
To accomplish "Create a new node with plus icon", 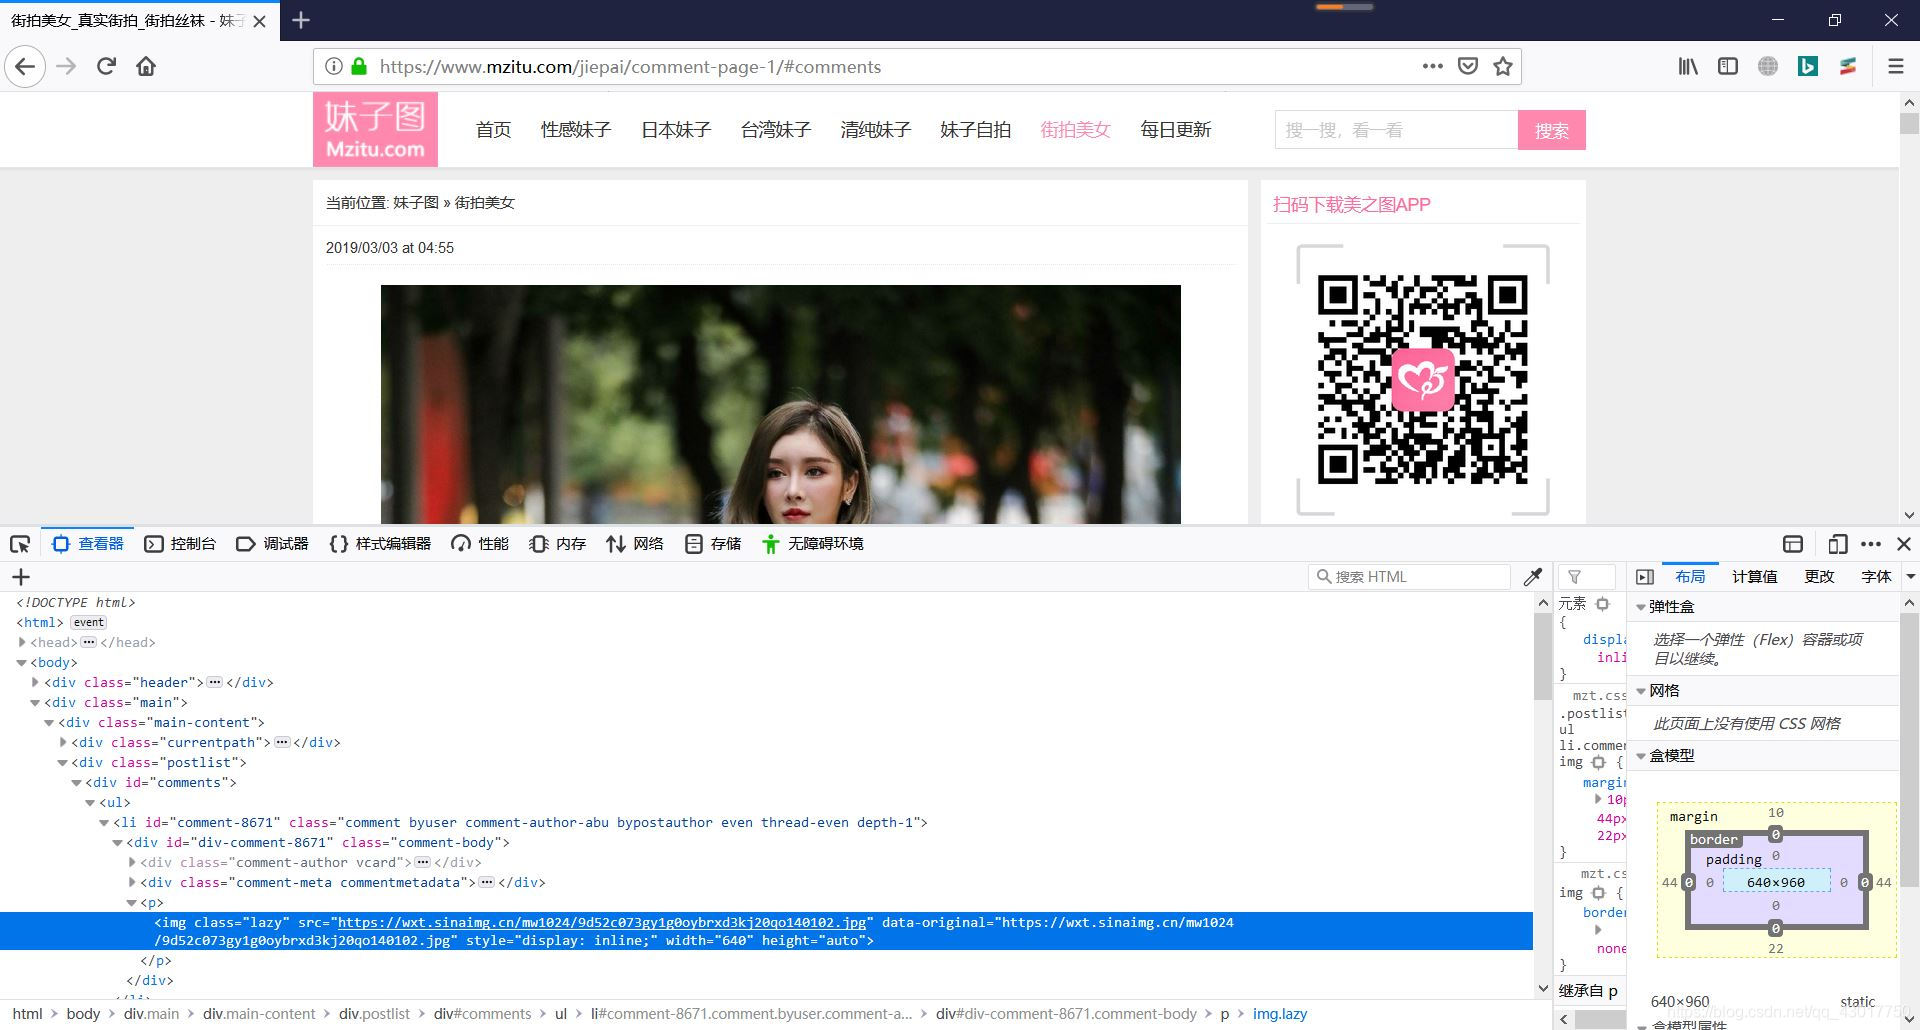I will (x=21, y=577).
